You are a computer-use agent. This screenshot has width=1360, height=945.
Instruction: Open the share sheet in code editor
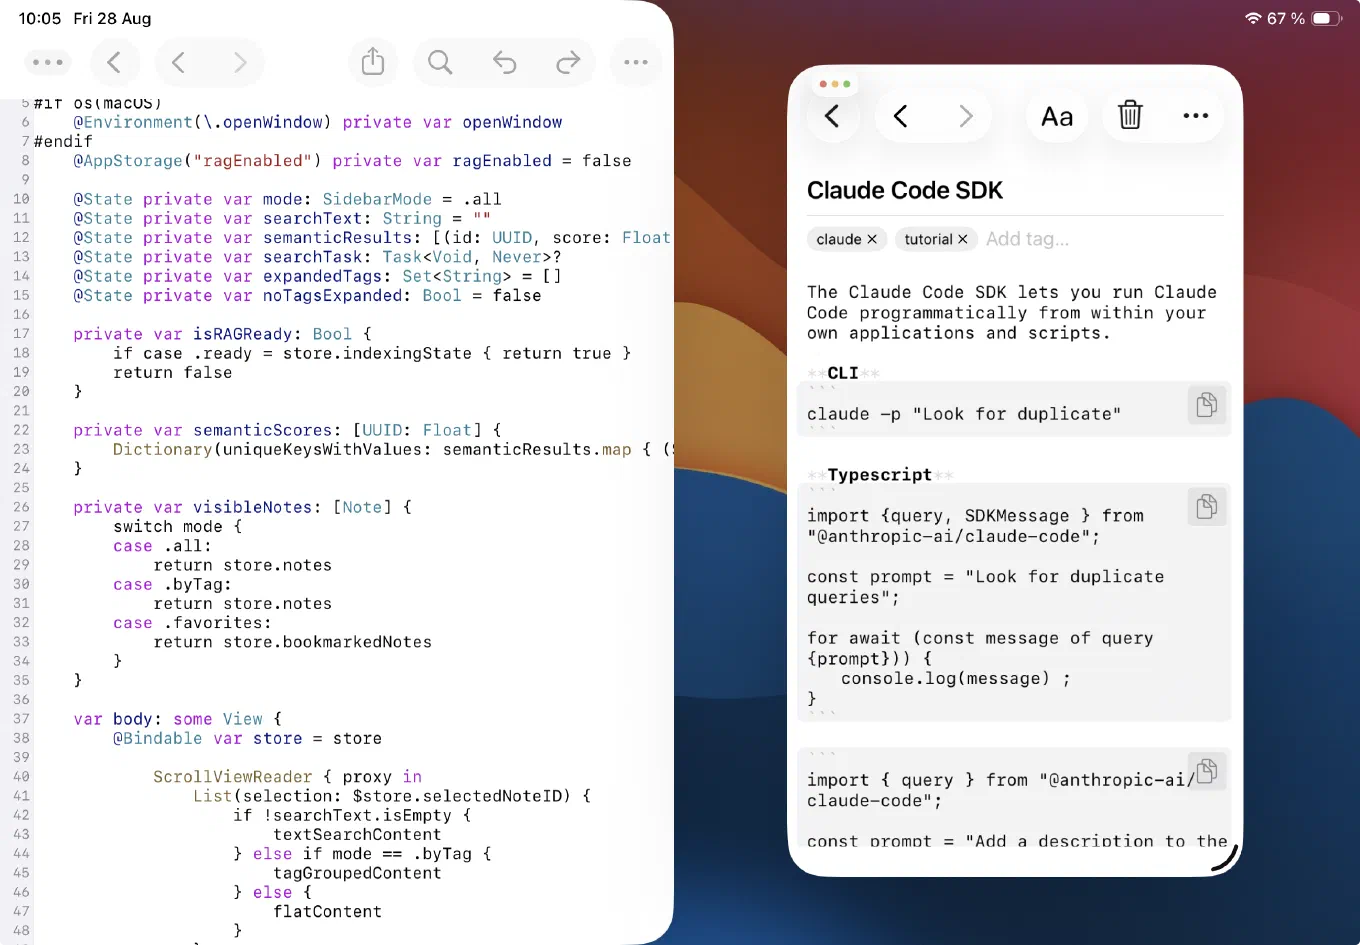(373, 62)
